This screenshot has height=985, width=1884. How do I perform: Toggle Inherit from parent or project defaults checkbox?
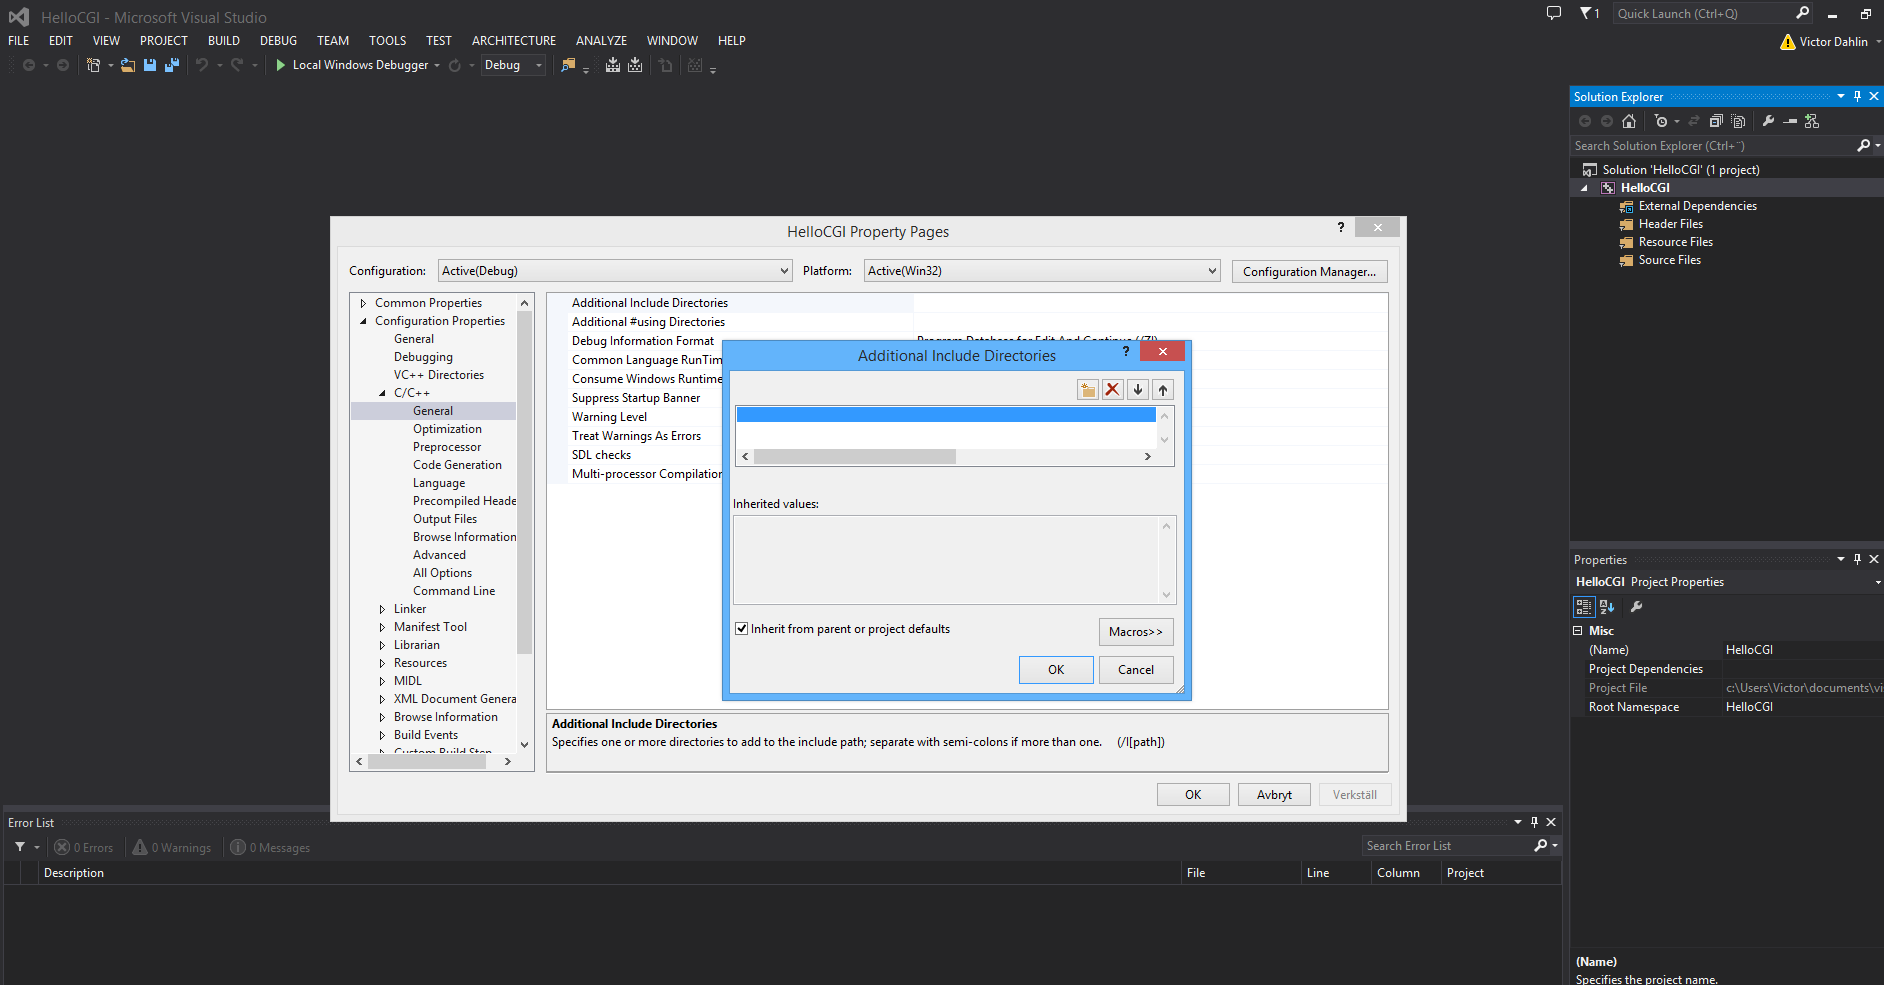(741, 629)
